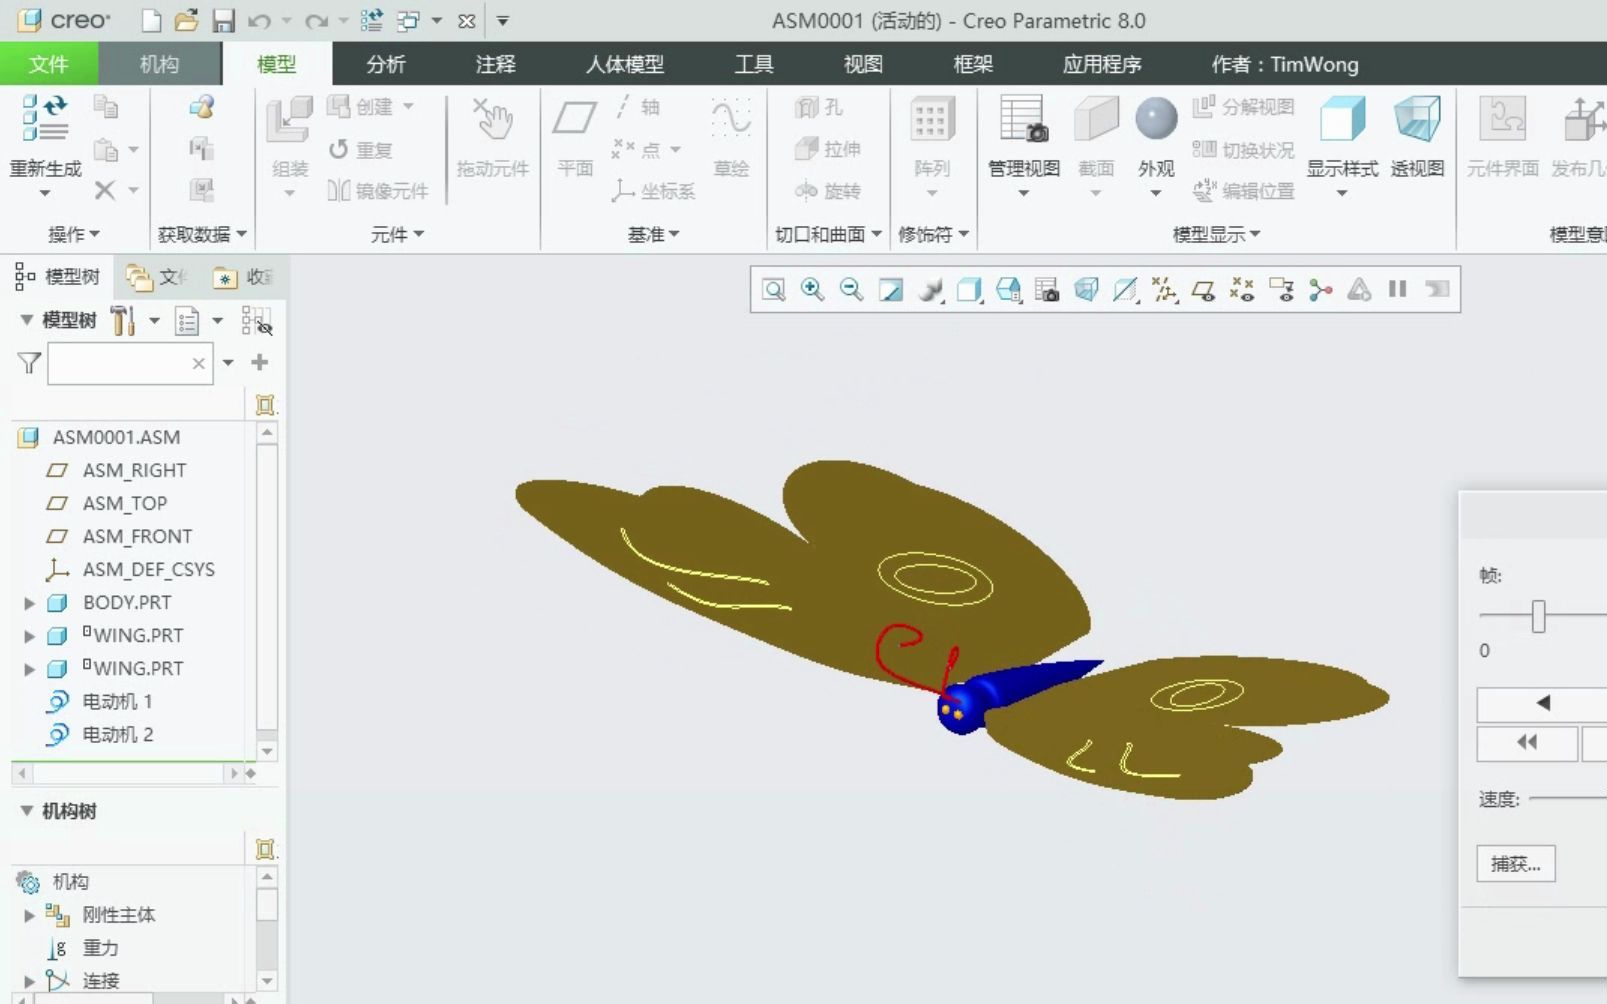Expand the first WING.PRT tree node

28,635
